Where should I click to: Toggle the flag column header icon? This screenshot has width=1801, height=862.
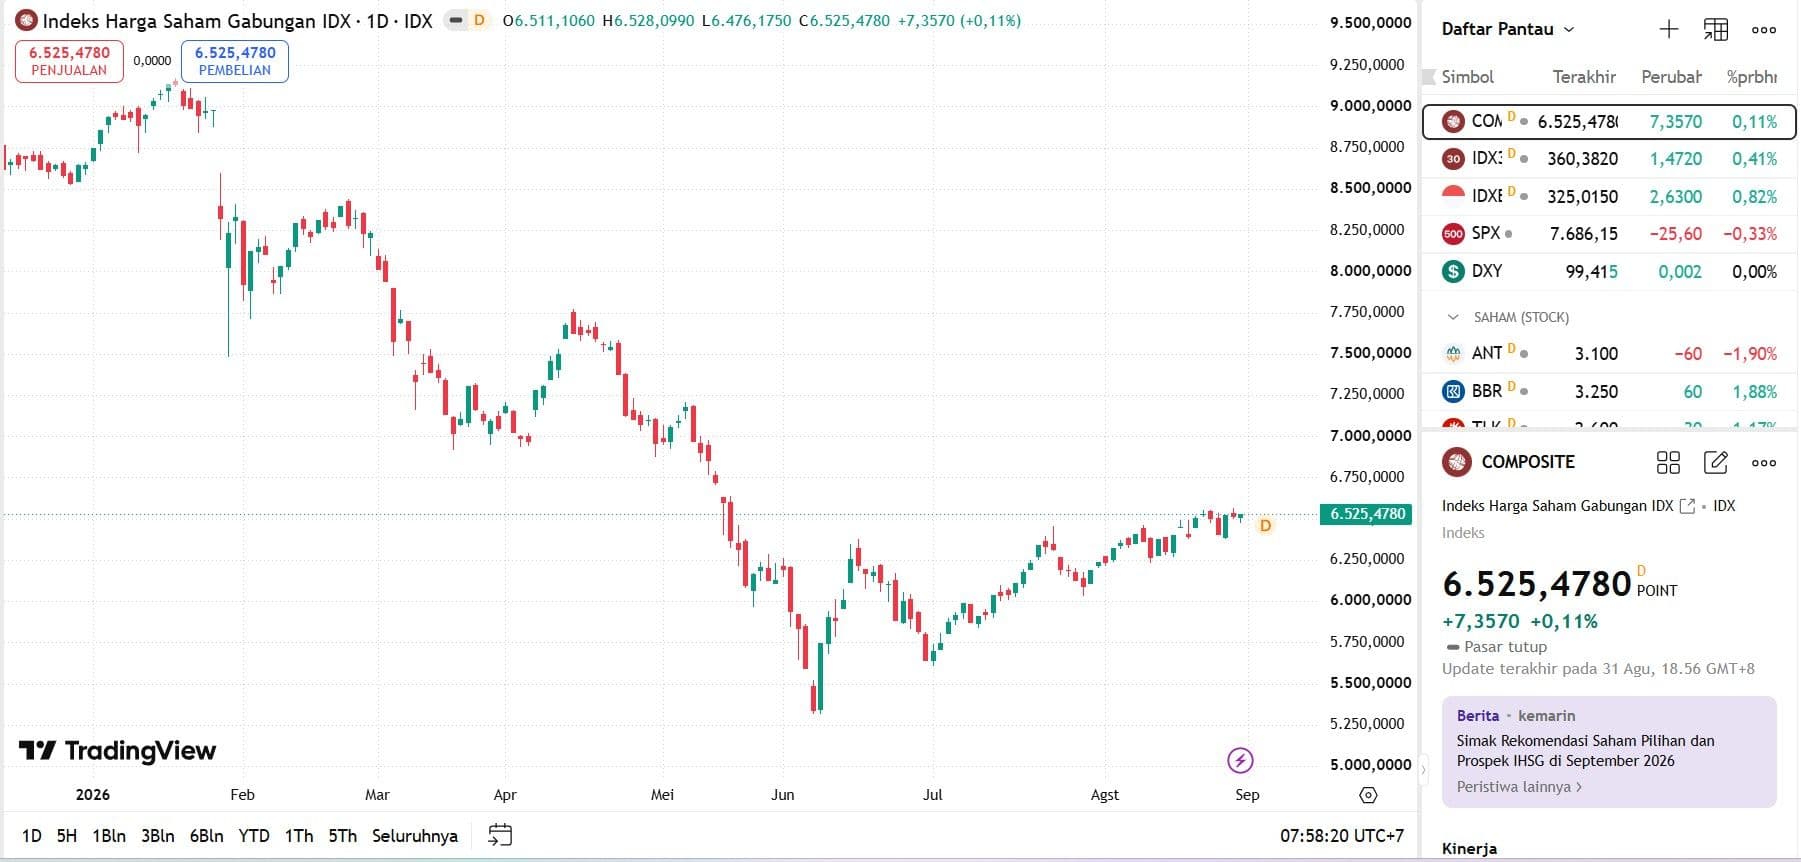tap(1429, 77)
